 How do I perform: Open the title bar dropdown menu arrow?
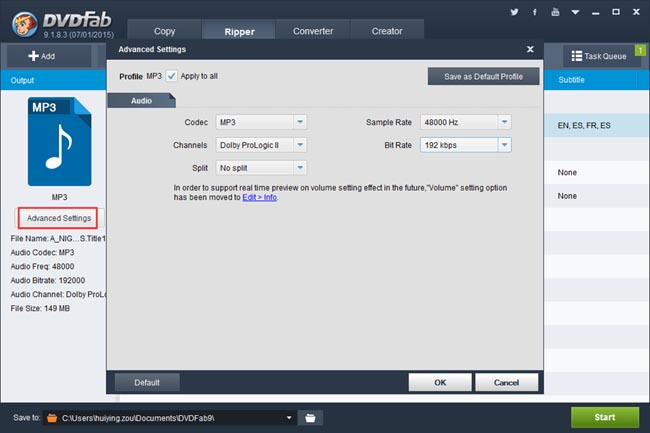(x=575, y=12)
